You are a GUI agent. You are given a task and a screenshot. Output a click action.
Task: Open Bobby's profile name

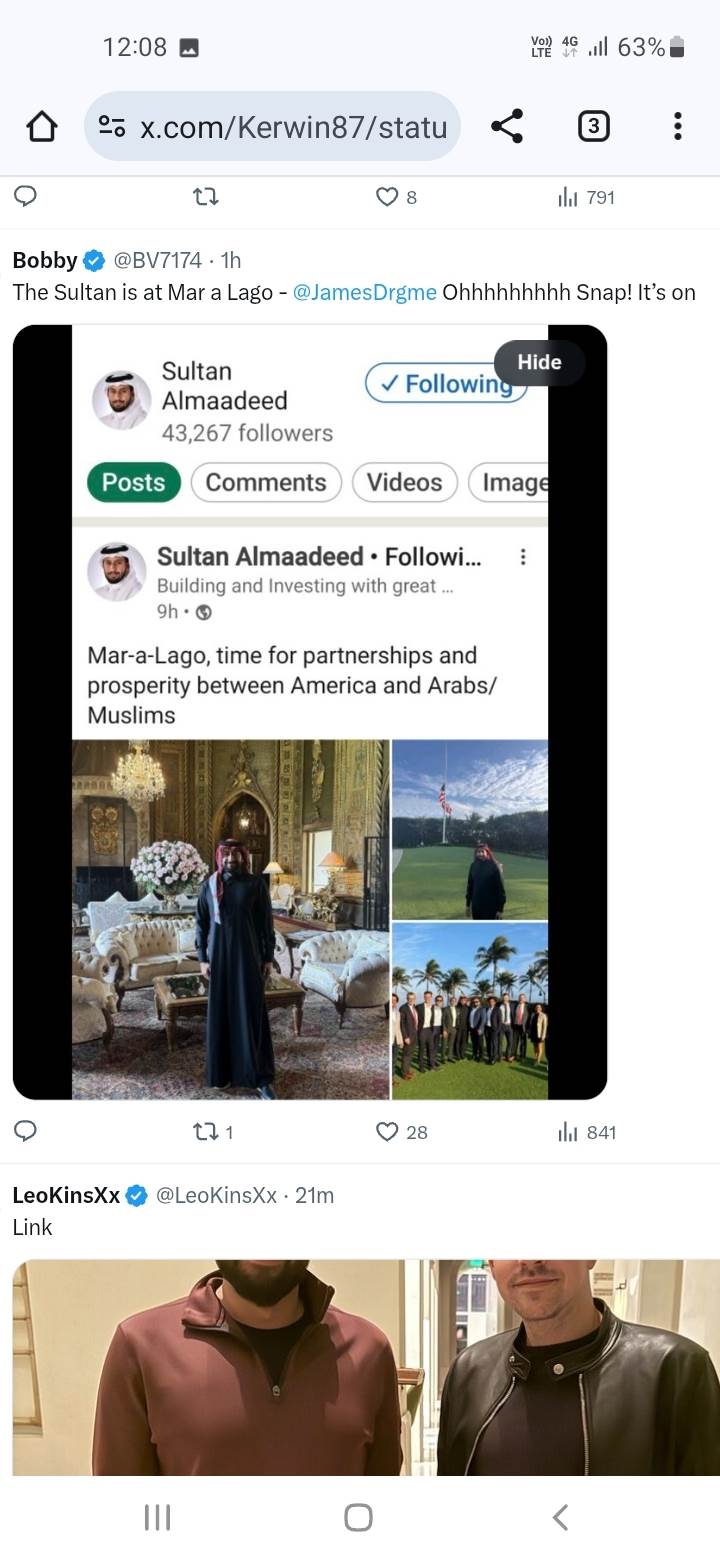(x=45, y=260)
